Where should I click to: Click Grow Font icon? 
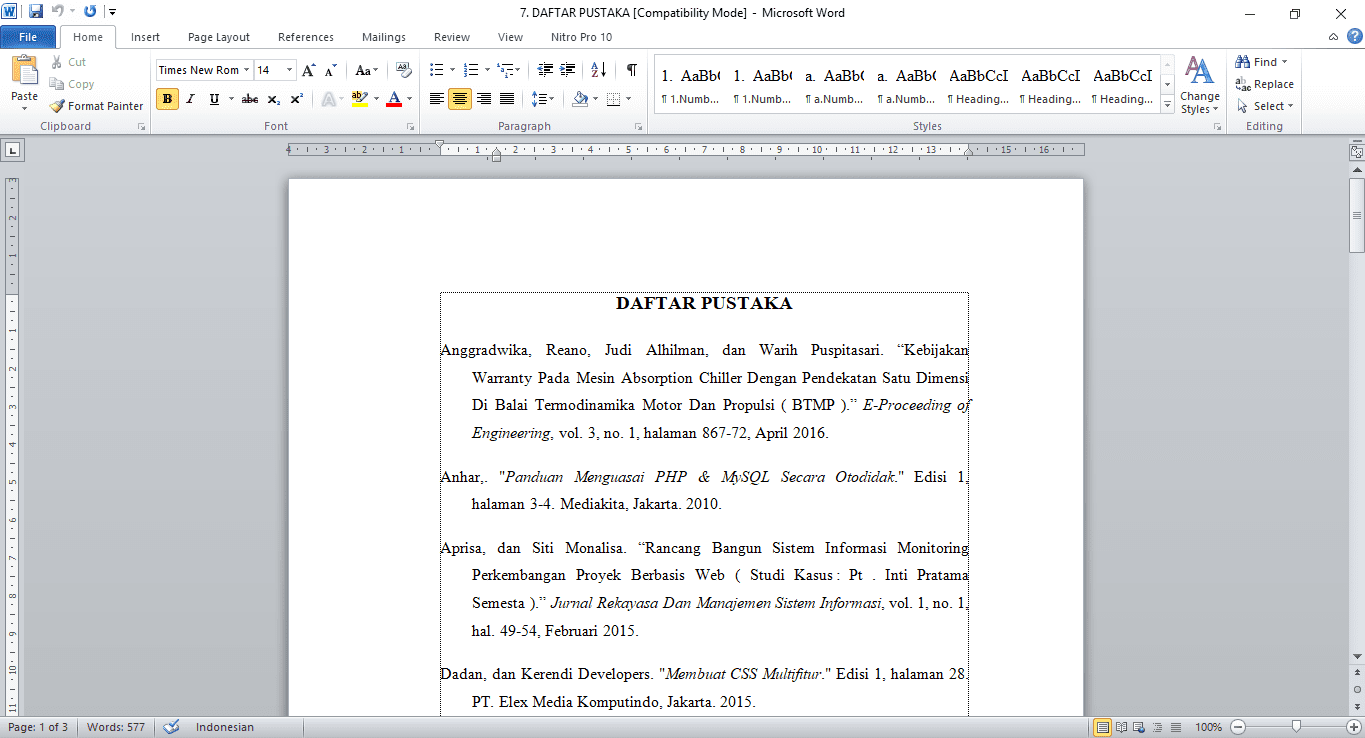[309, 70]
